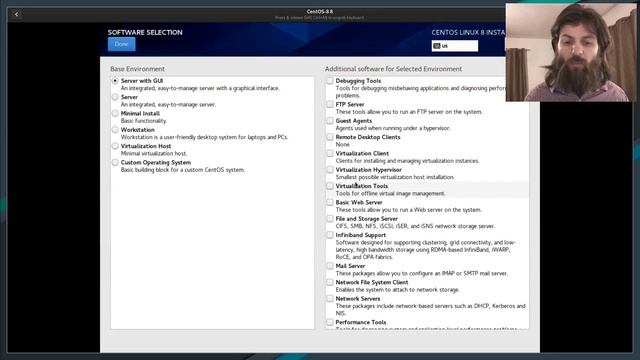Enable the Infiniband Support checkbox
640x360 pixels.
330,235
